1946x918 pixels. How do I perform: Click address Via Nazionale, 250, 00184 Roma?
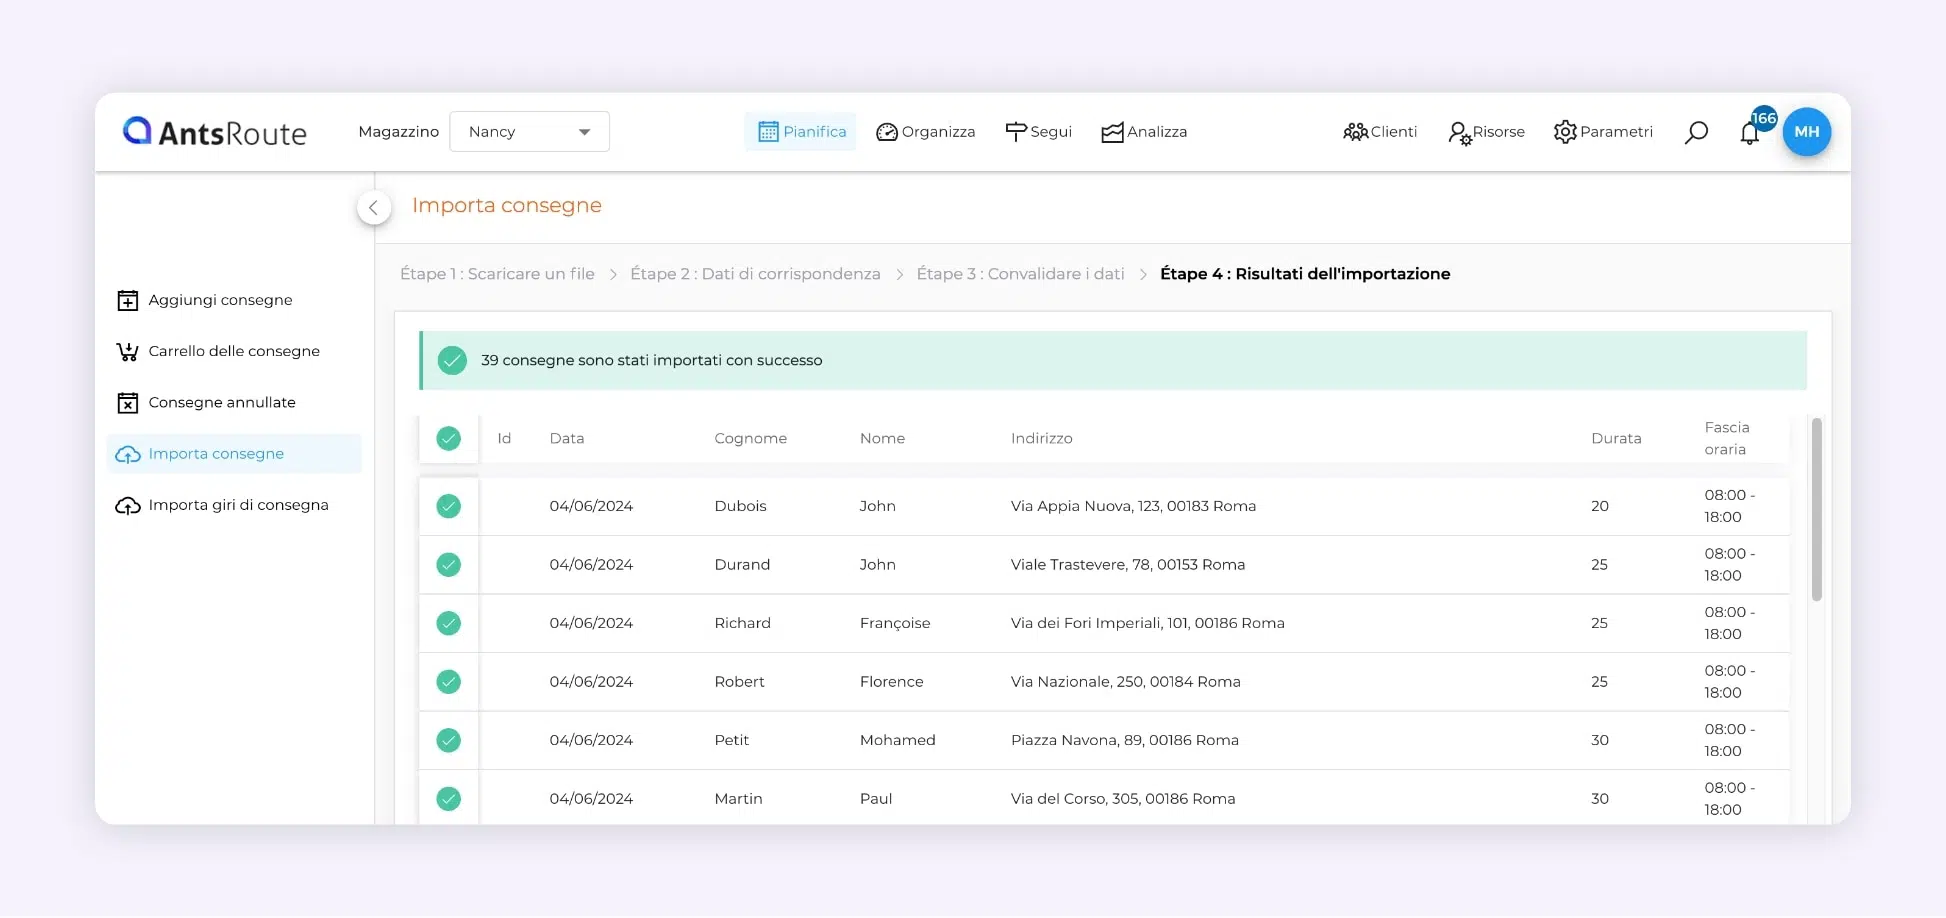click(x=1125, y=682)
